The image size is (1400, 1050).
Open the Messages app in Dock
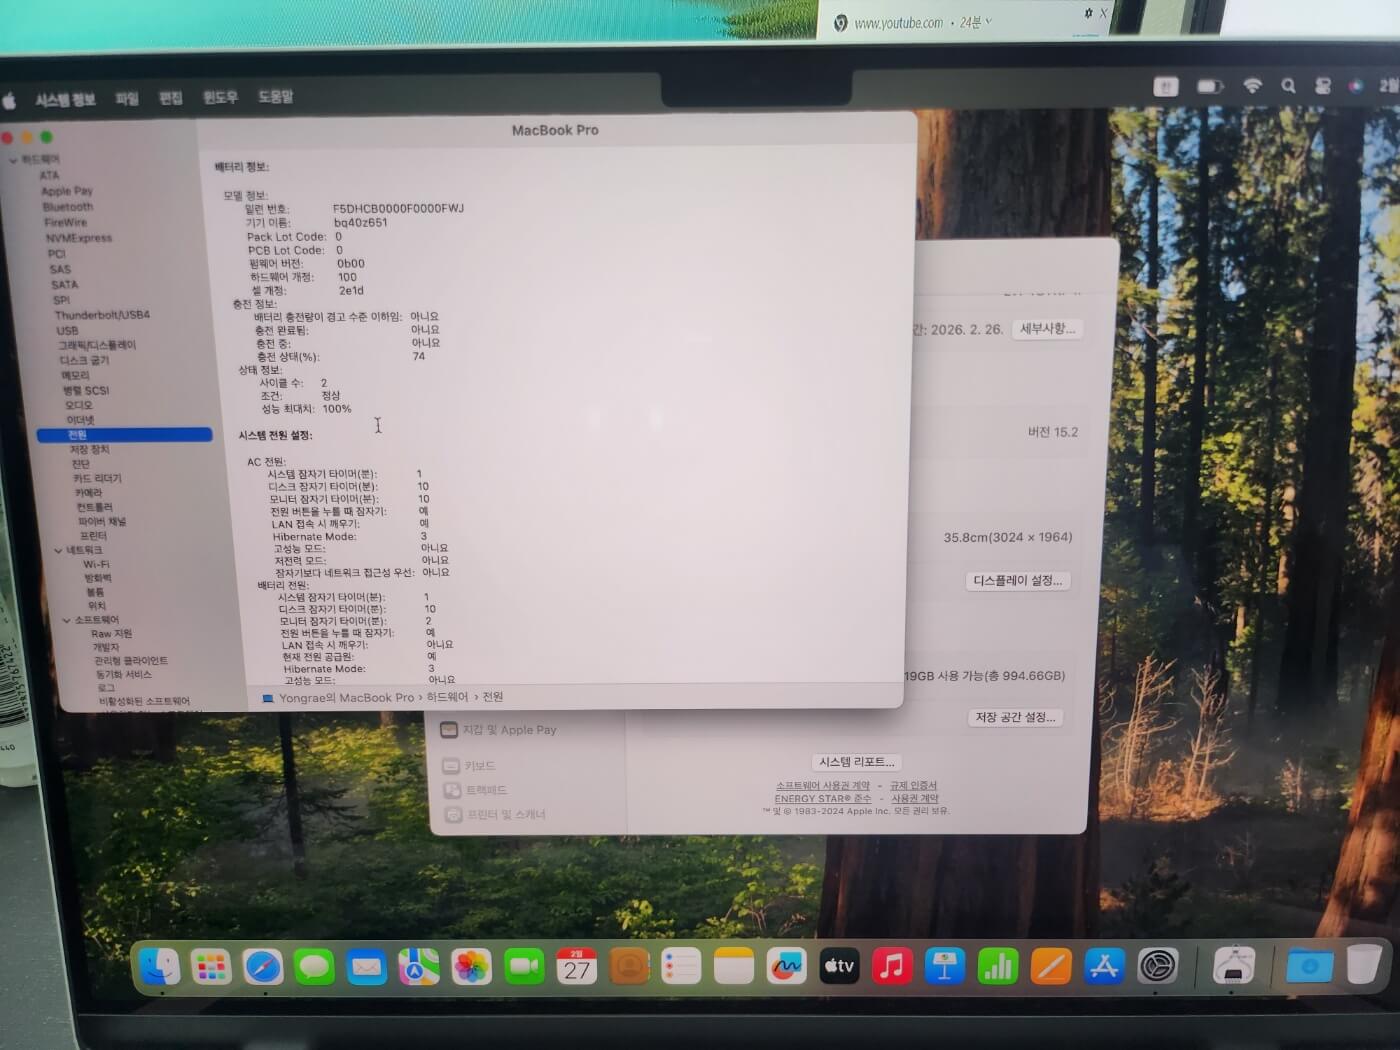[315, 967]
